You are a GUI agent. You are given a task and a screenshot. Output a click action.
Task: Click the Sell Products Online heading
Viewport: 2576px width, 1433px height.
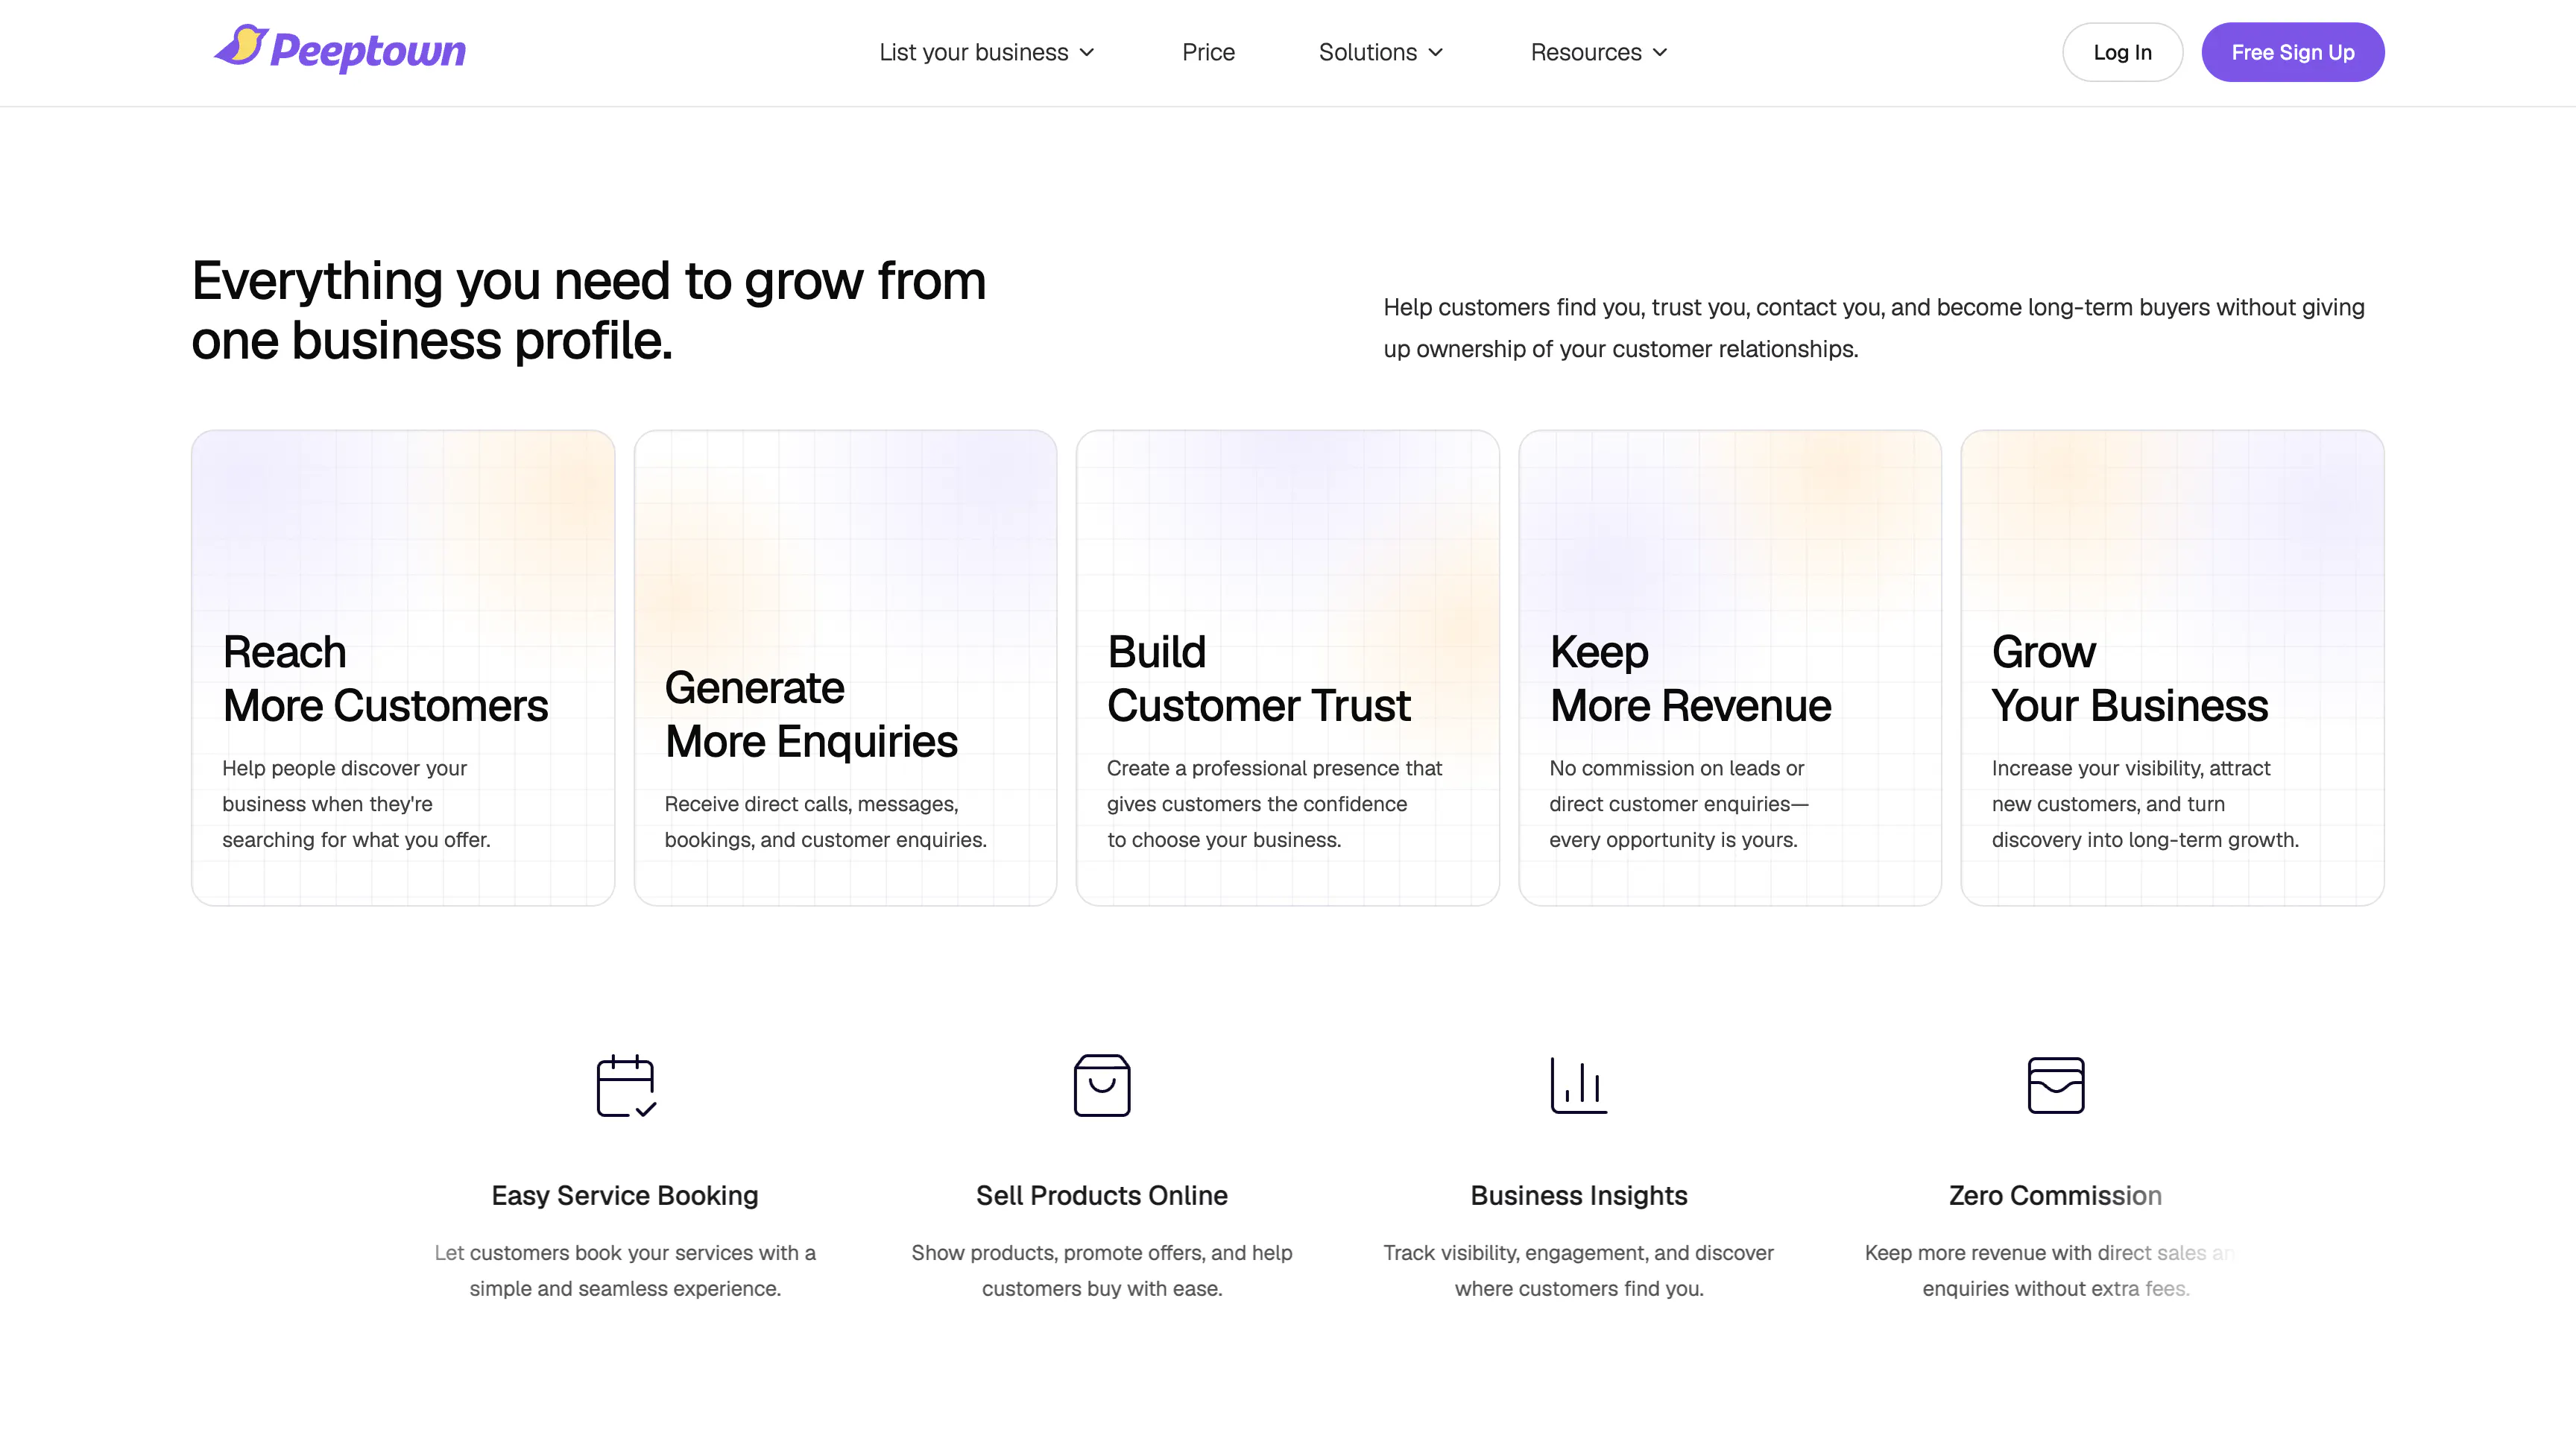point(1102,1196)
